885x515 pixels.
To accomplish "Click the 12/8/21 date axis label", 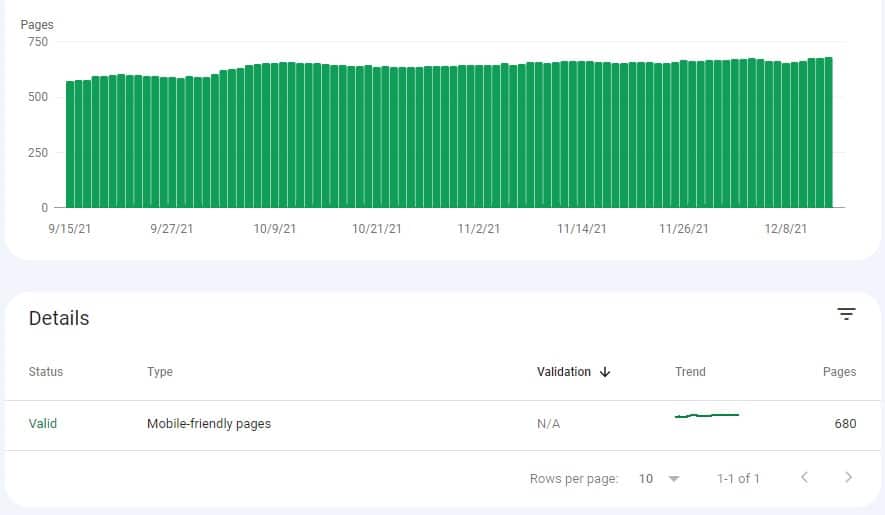I will [786, 229].
